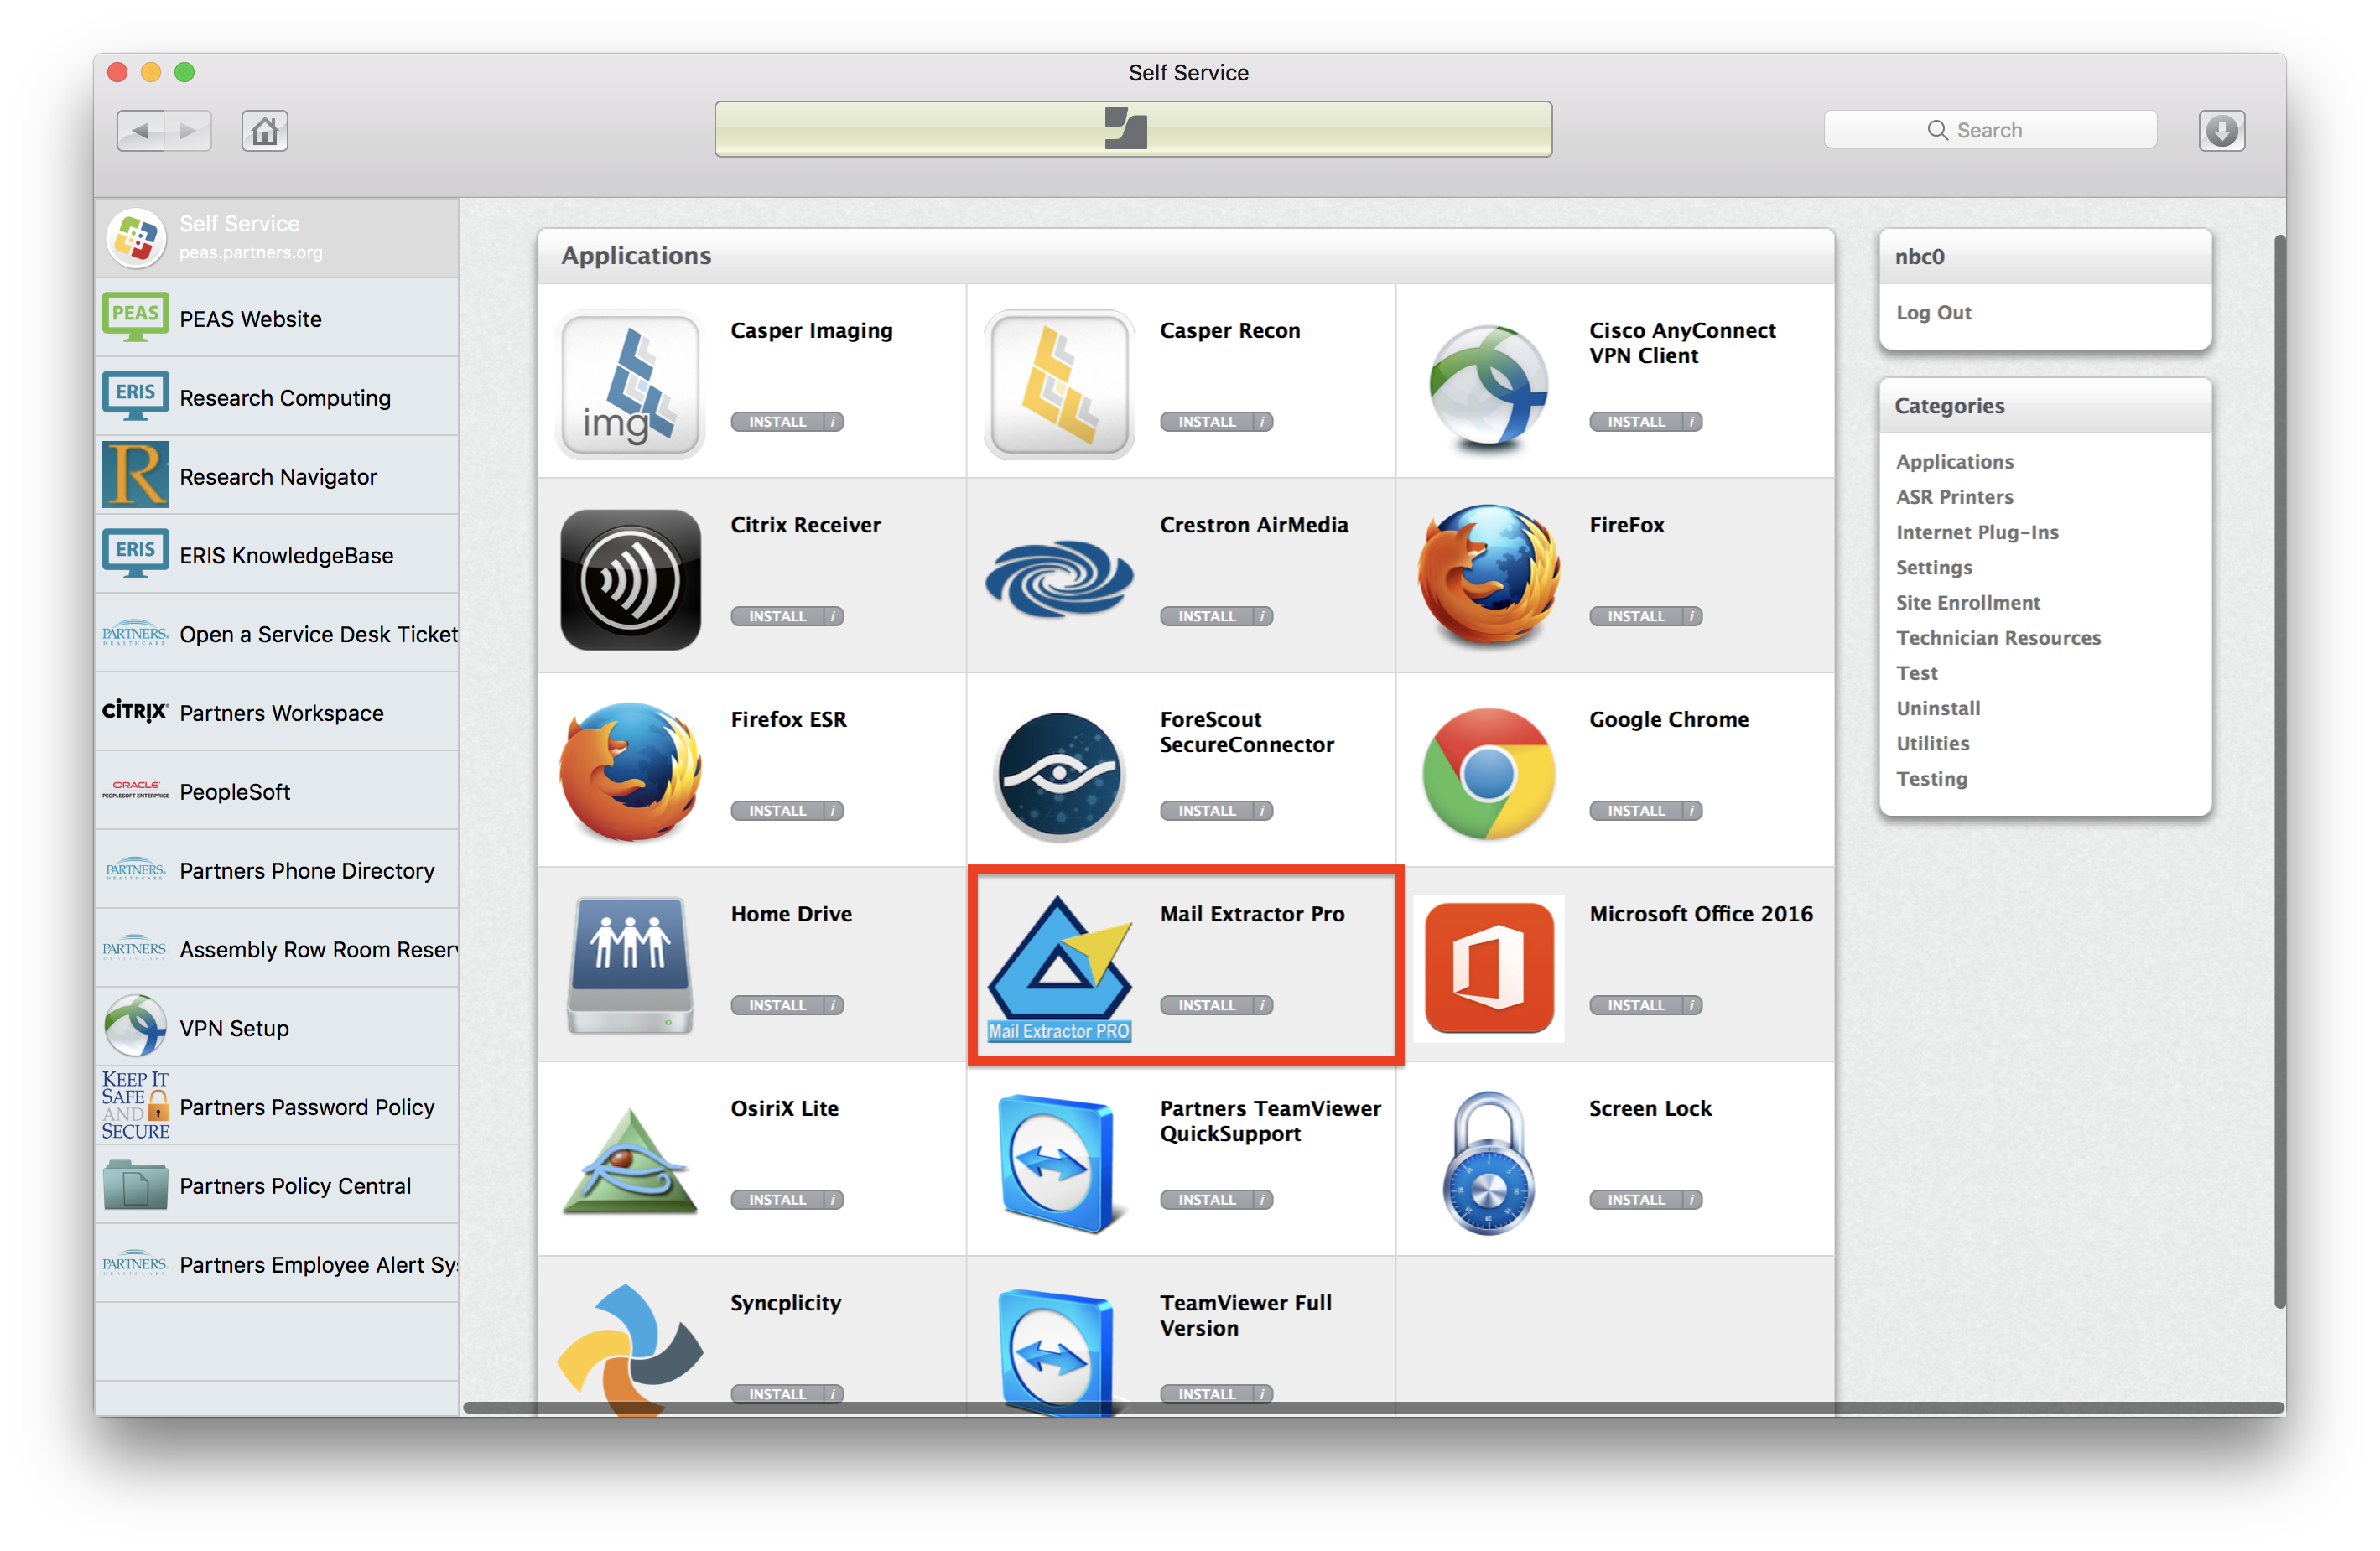The image size is (2380, 1551).
Task: Open the Technician Resources category
Action: 1998,637
